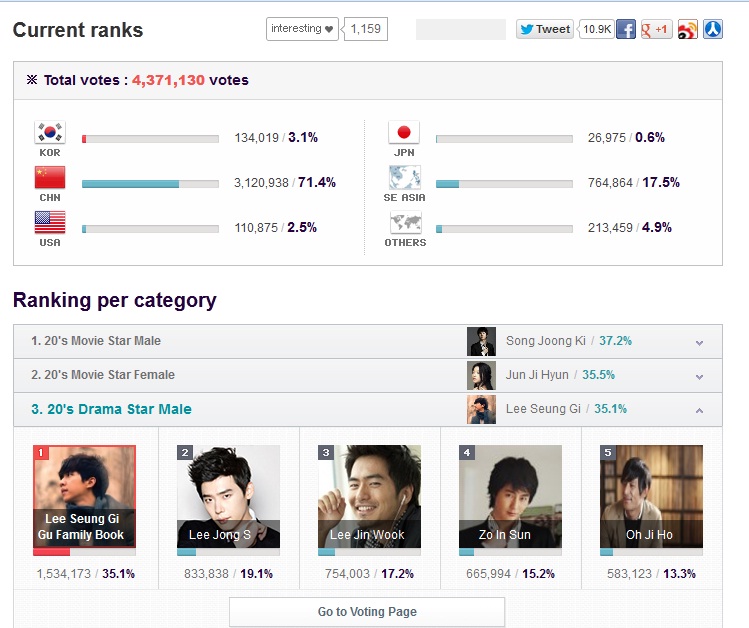Click the interesting heart button
The height and width of the screenshot is (628, 749).
(302, 29)
